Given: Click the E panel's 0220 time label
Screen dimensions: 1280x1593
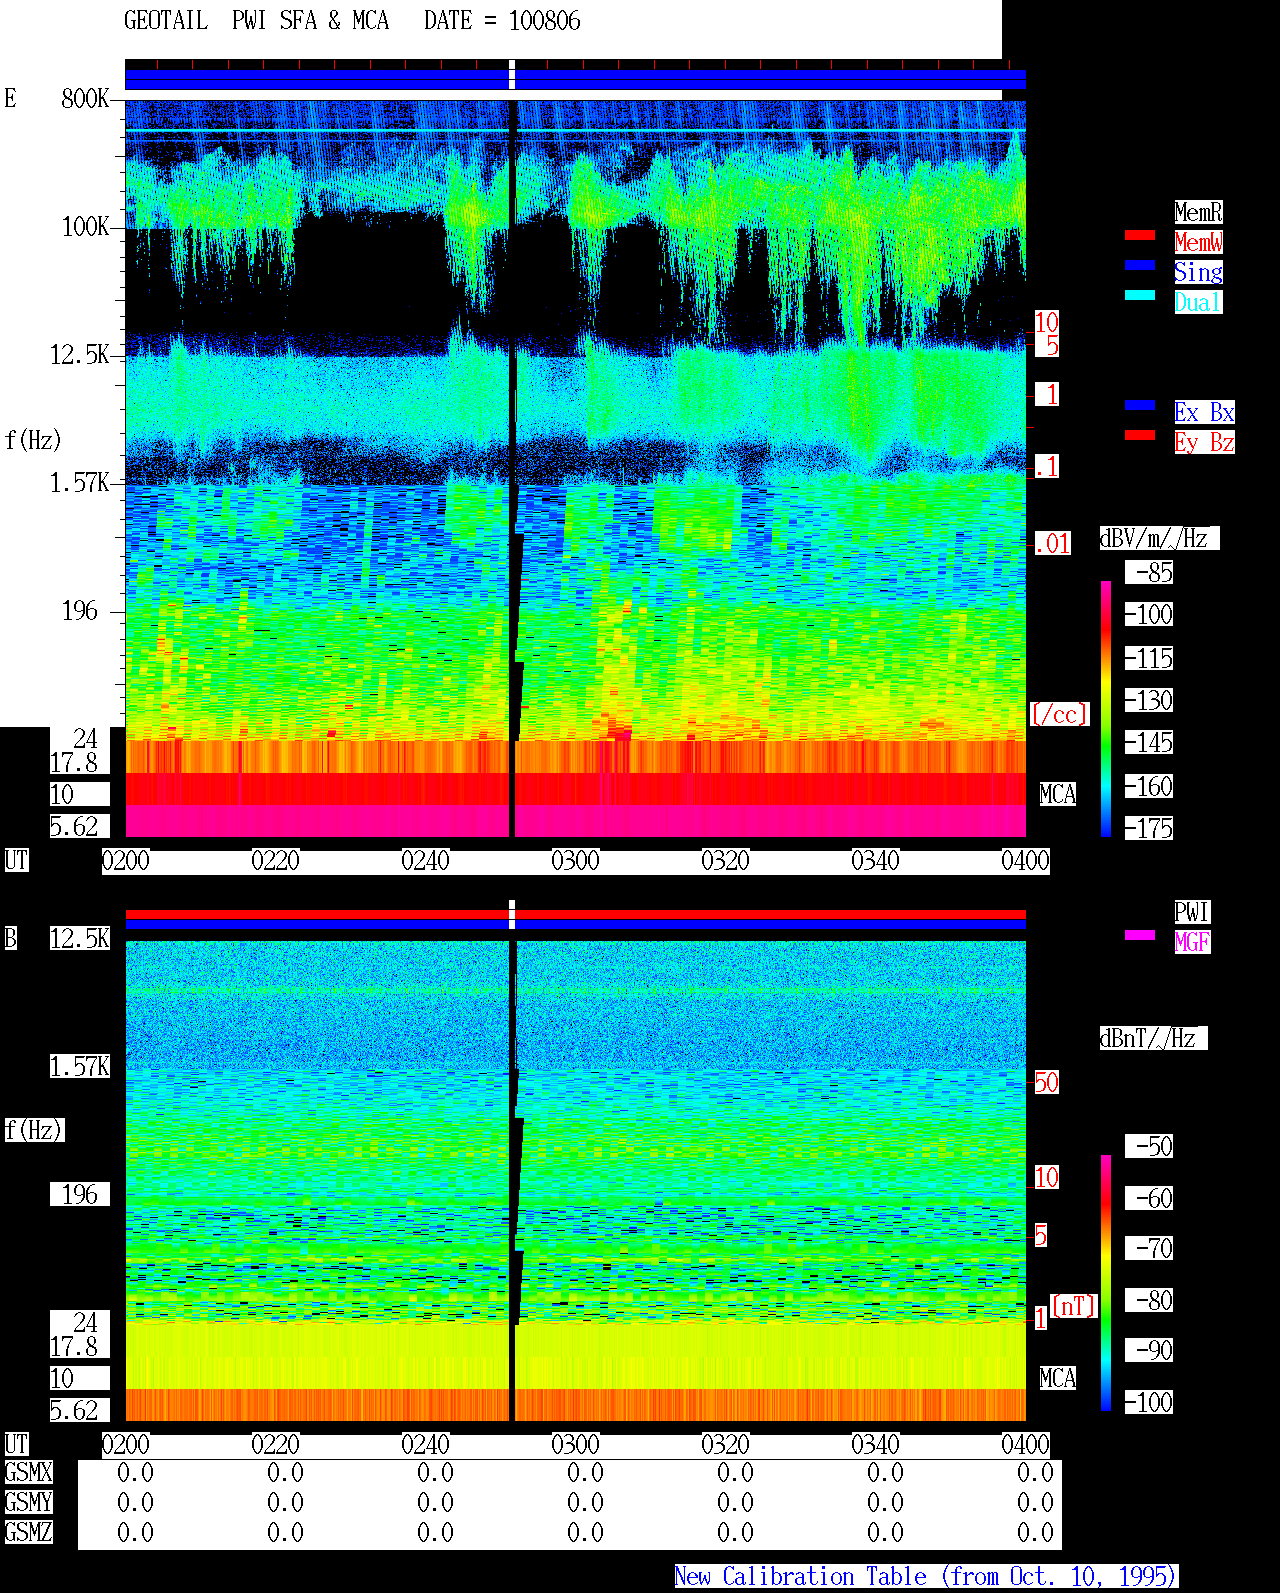Looking at the screenshot, I should point(275,860).
